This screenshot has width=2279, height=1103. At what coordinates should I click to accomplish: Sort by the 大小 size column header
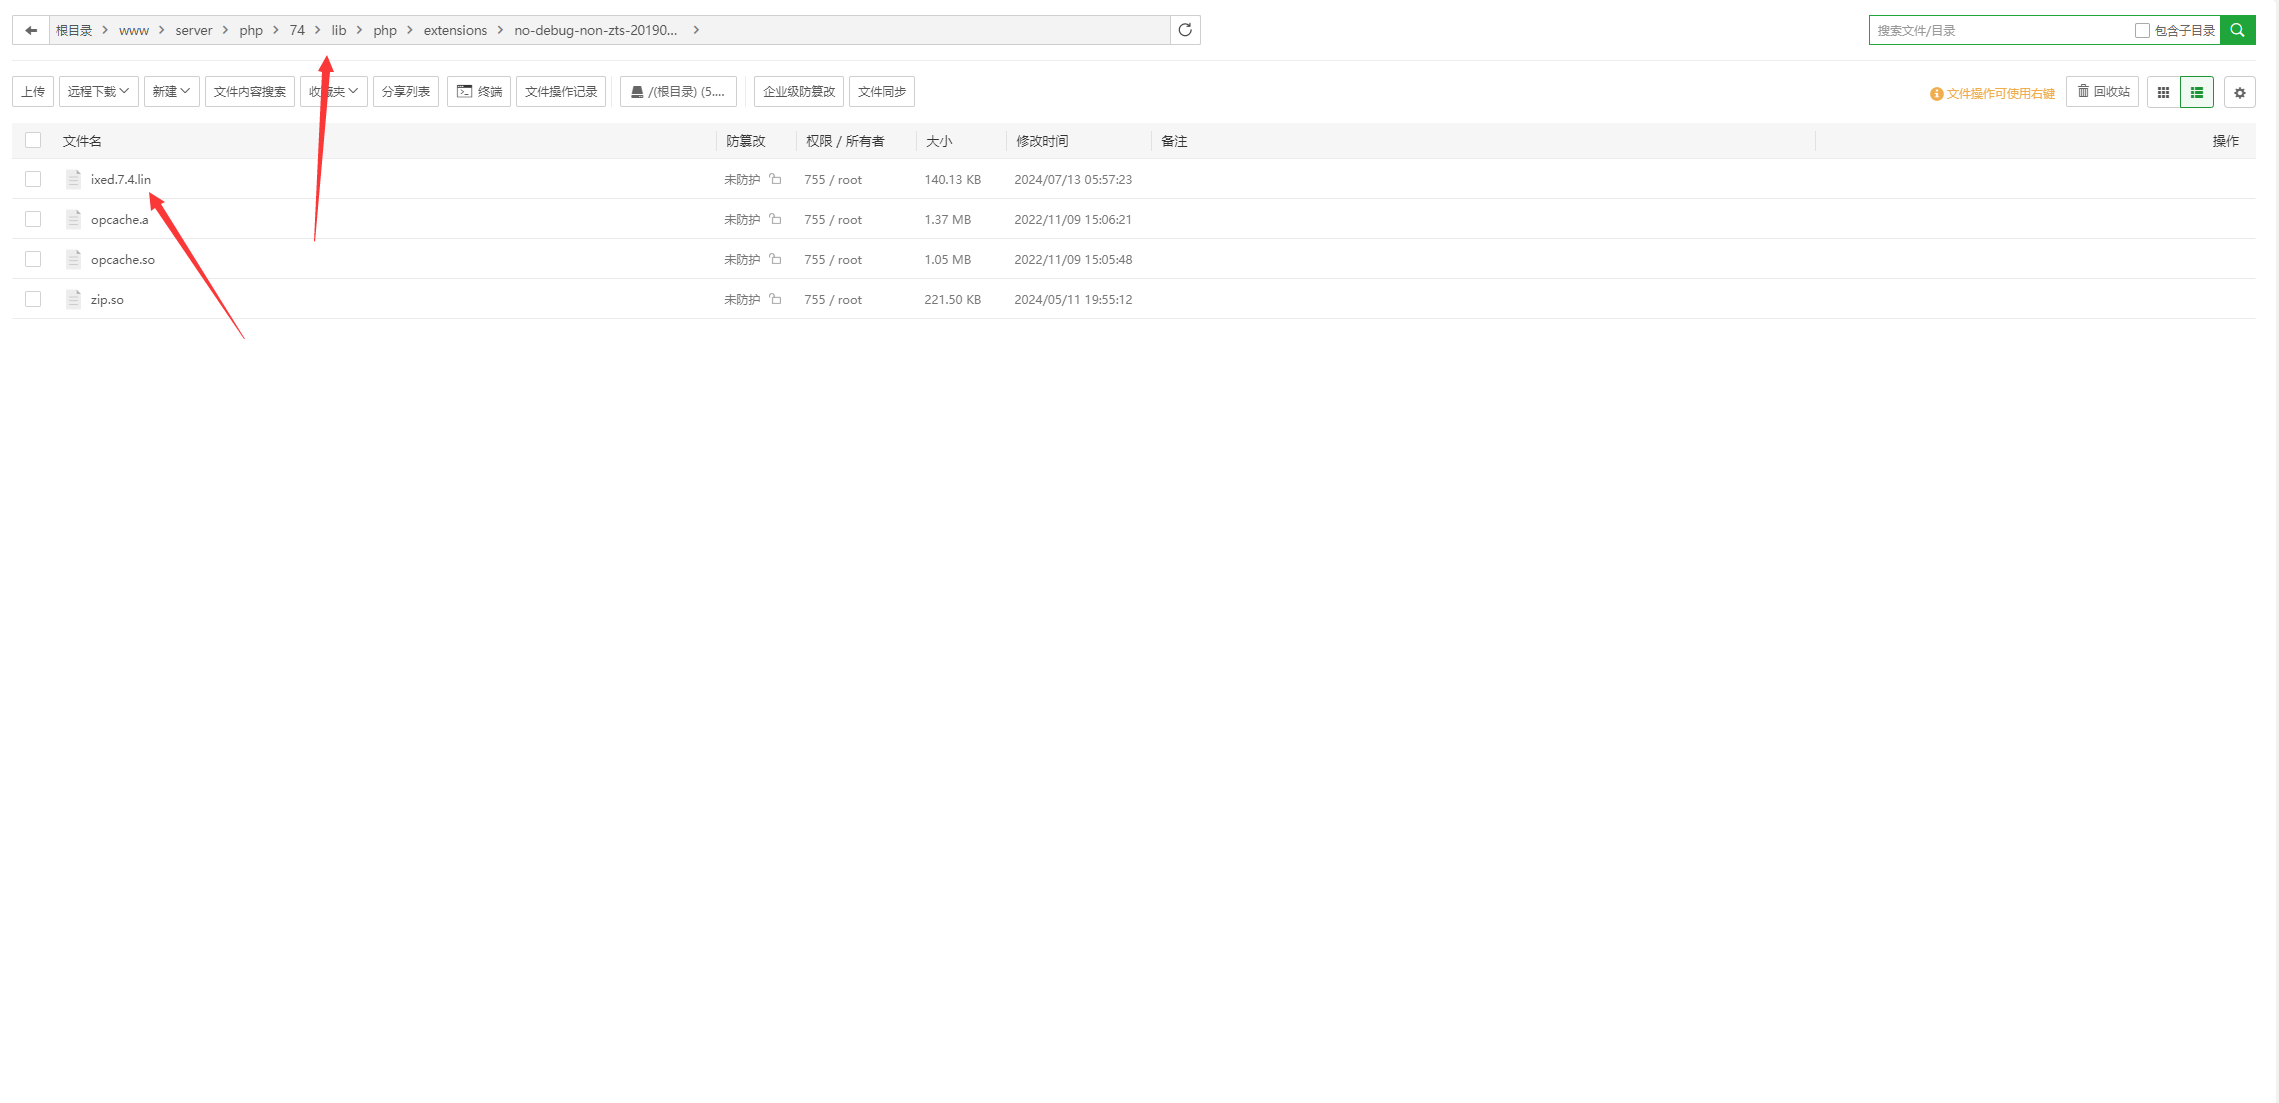click(939, 141)
